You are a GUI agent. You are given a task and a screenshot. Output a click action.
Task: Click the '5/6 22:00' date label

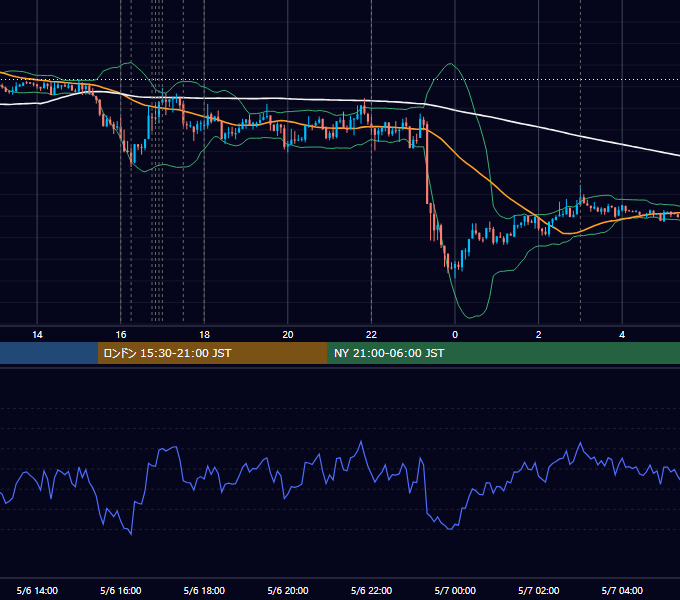(x=371, y=590)
